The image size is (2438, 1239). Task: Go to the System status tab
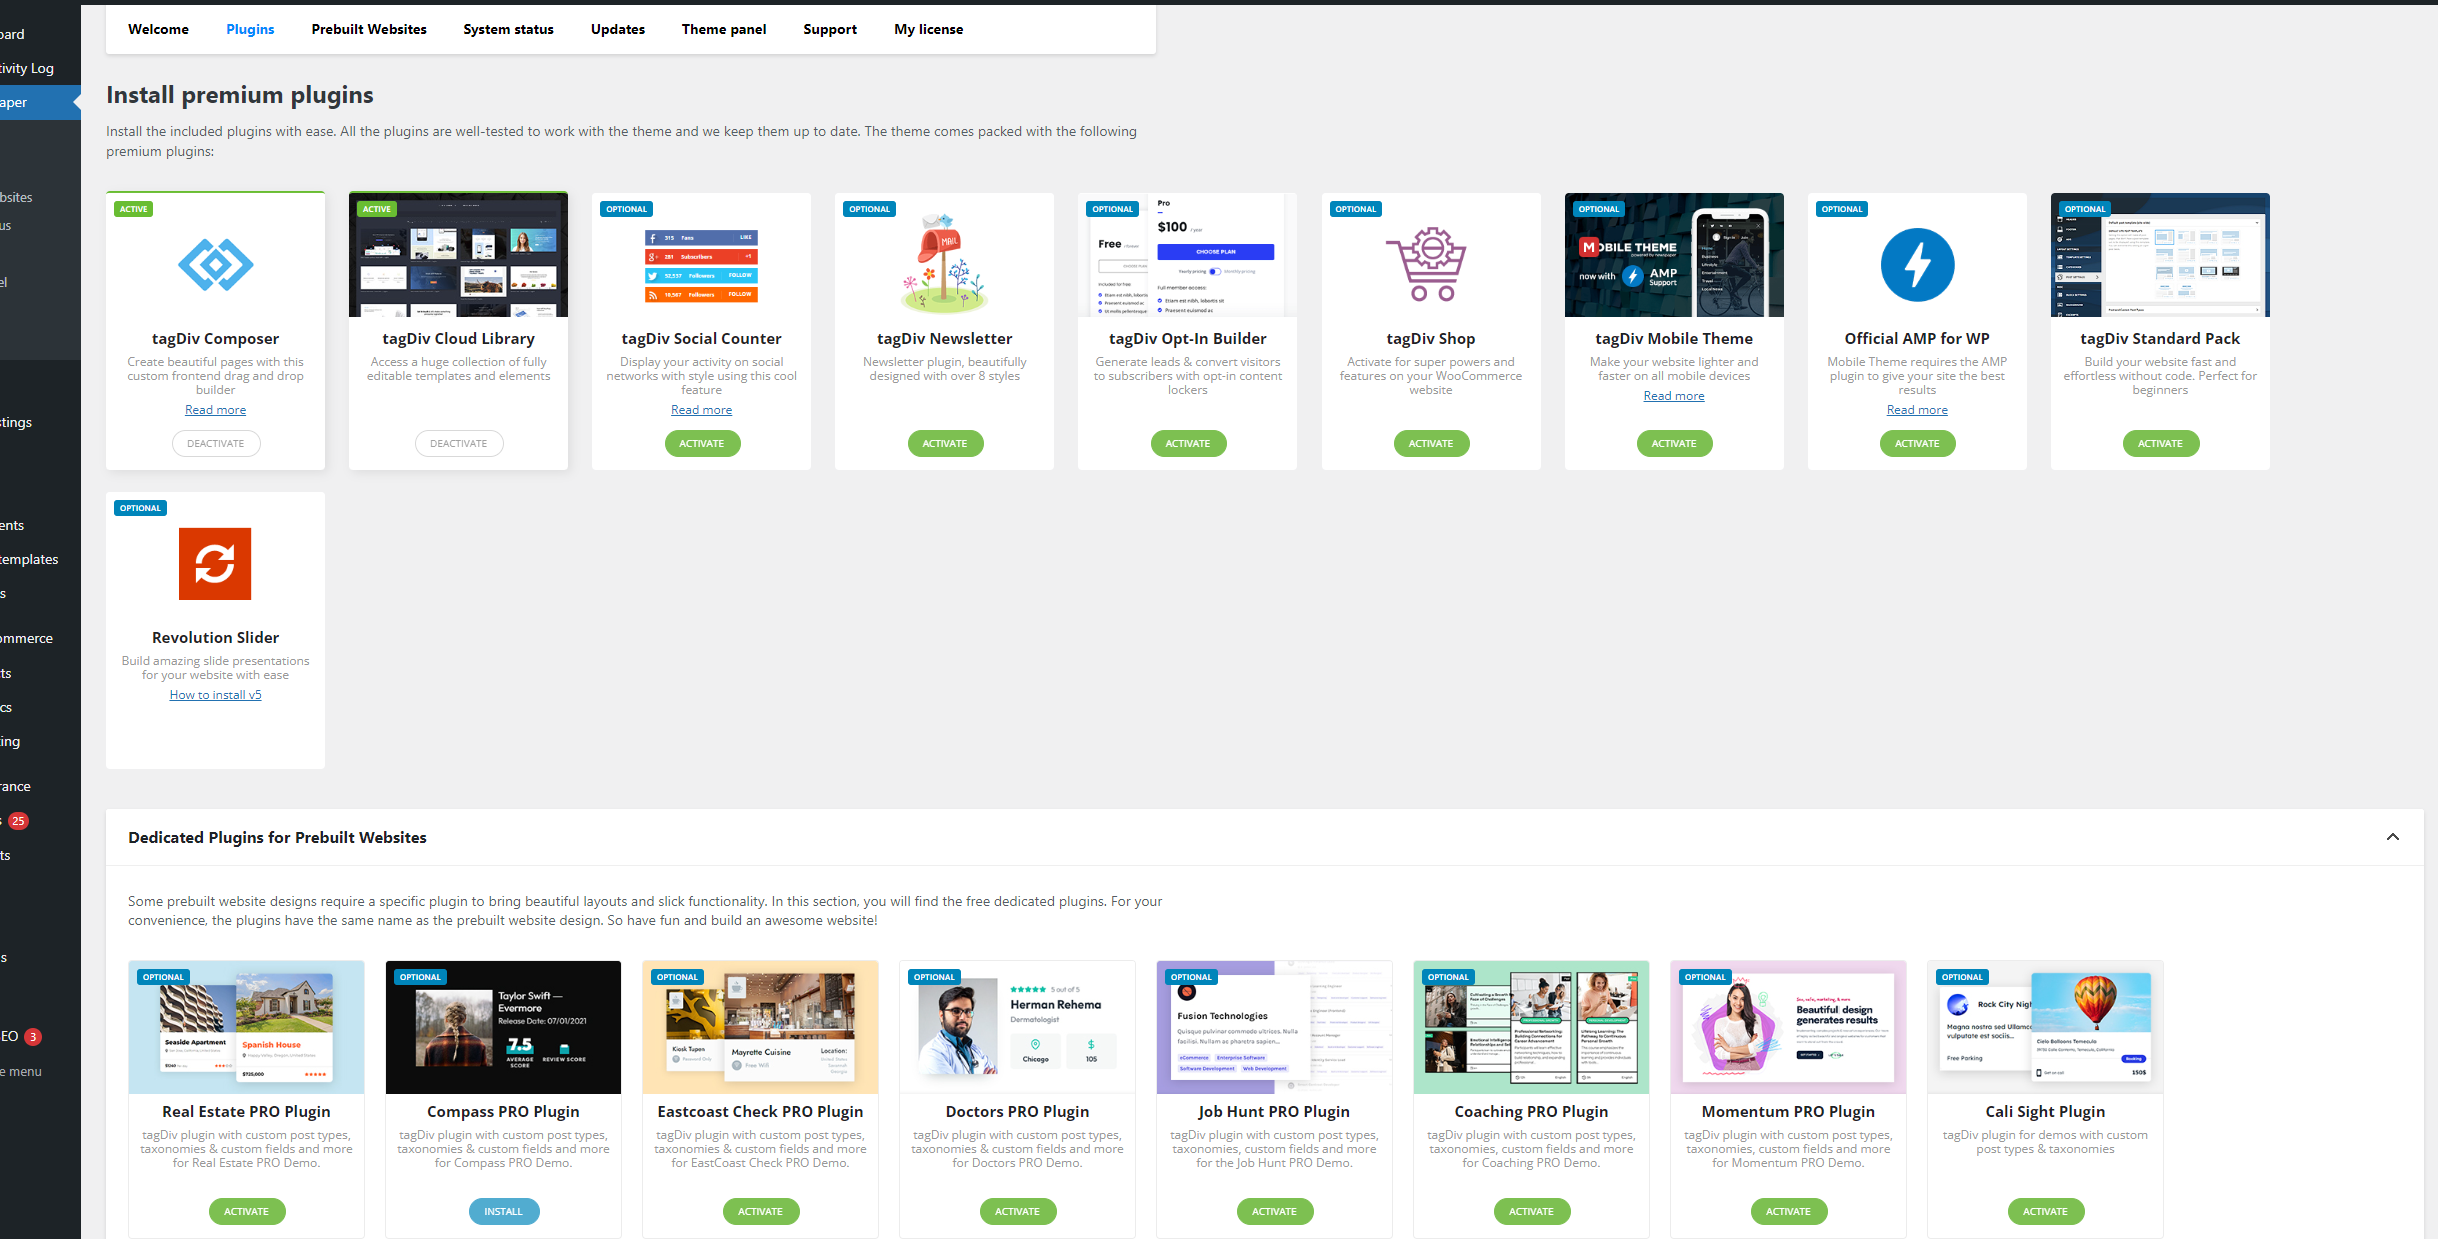508,29
